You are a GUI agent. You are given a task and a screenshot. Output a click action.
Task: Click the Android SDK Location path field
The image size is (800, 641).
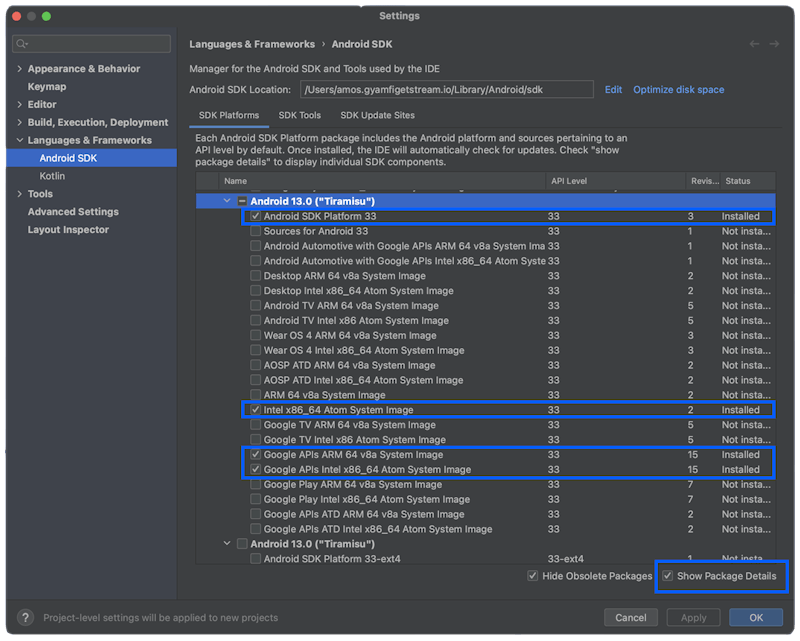tap(446, 90)
